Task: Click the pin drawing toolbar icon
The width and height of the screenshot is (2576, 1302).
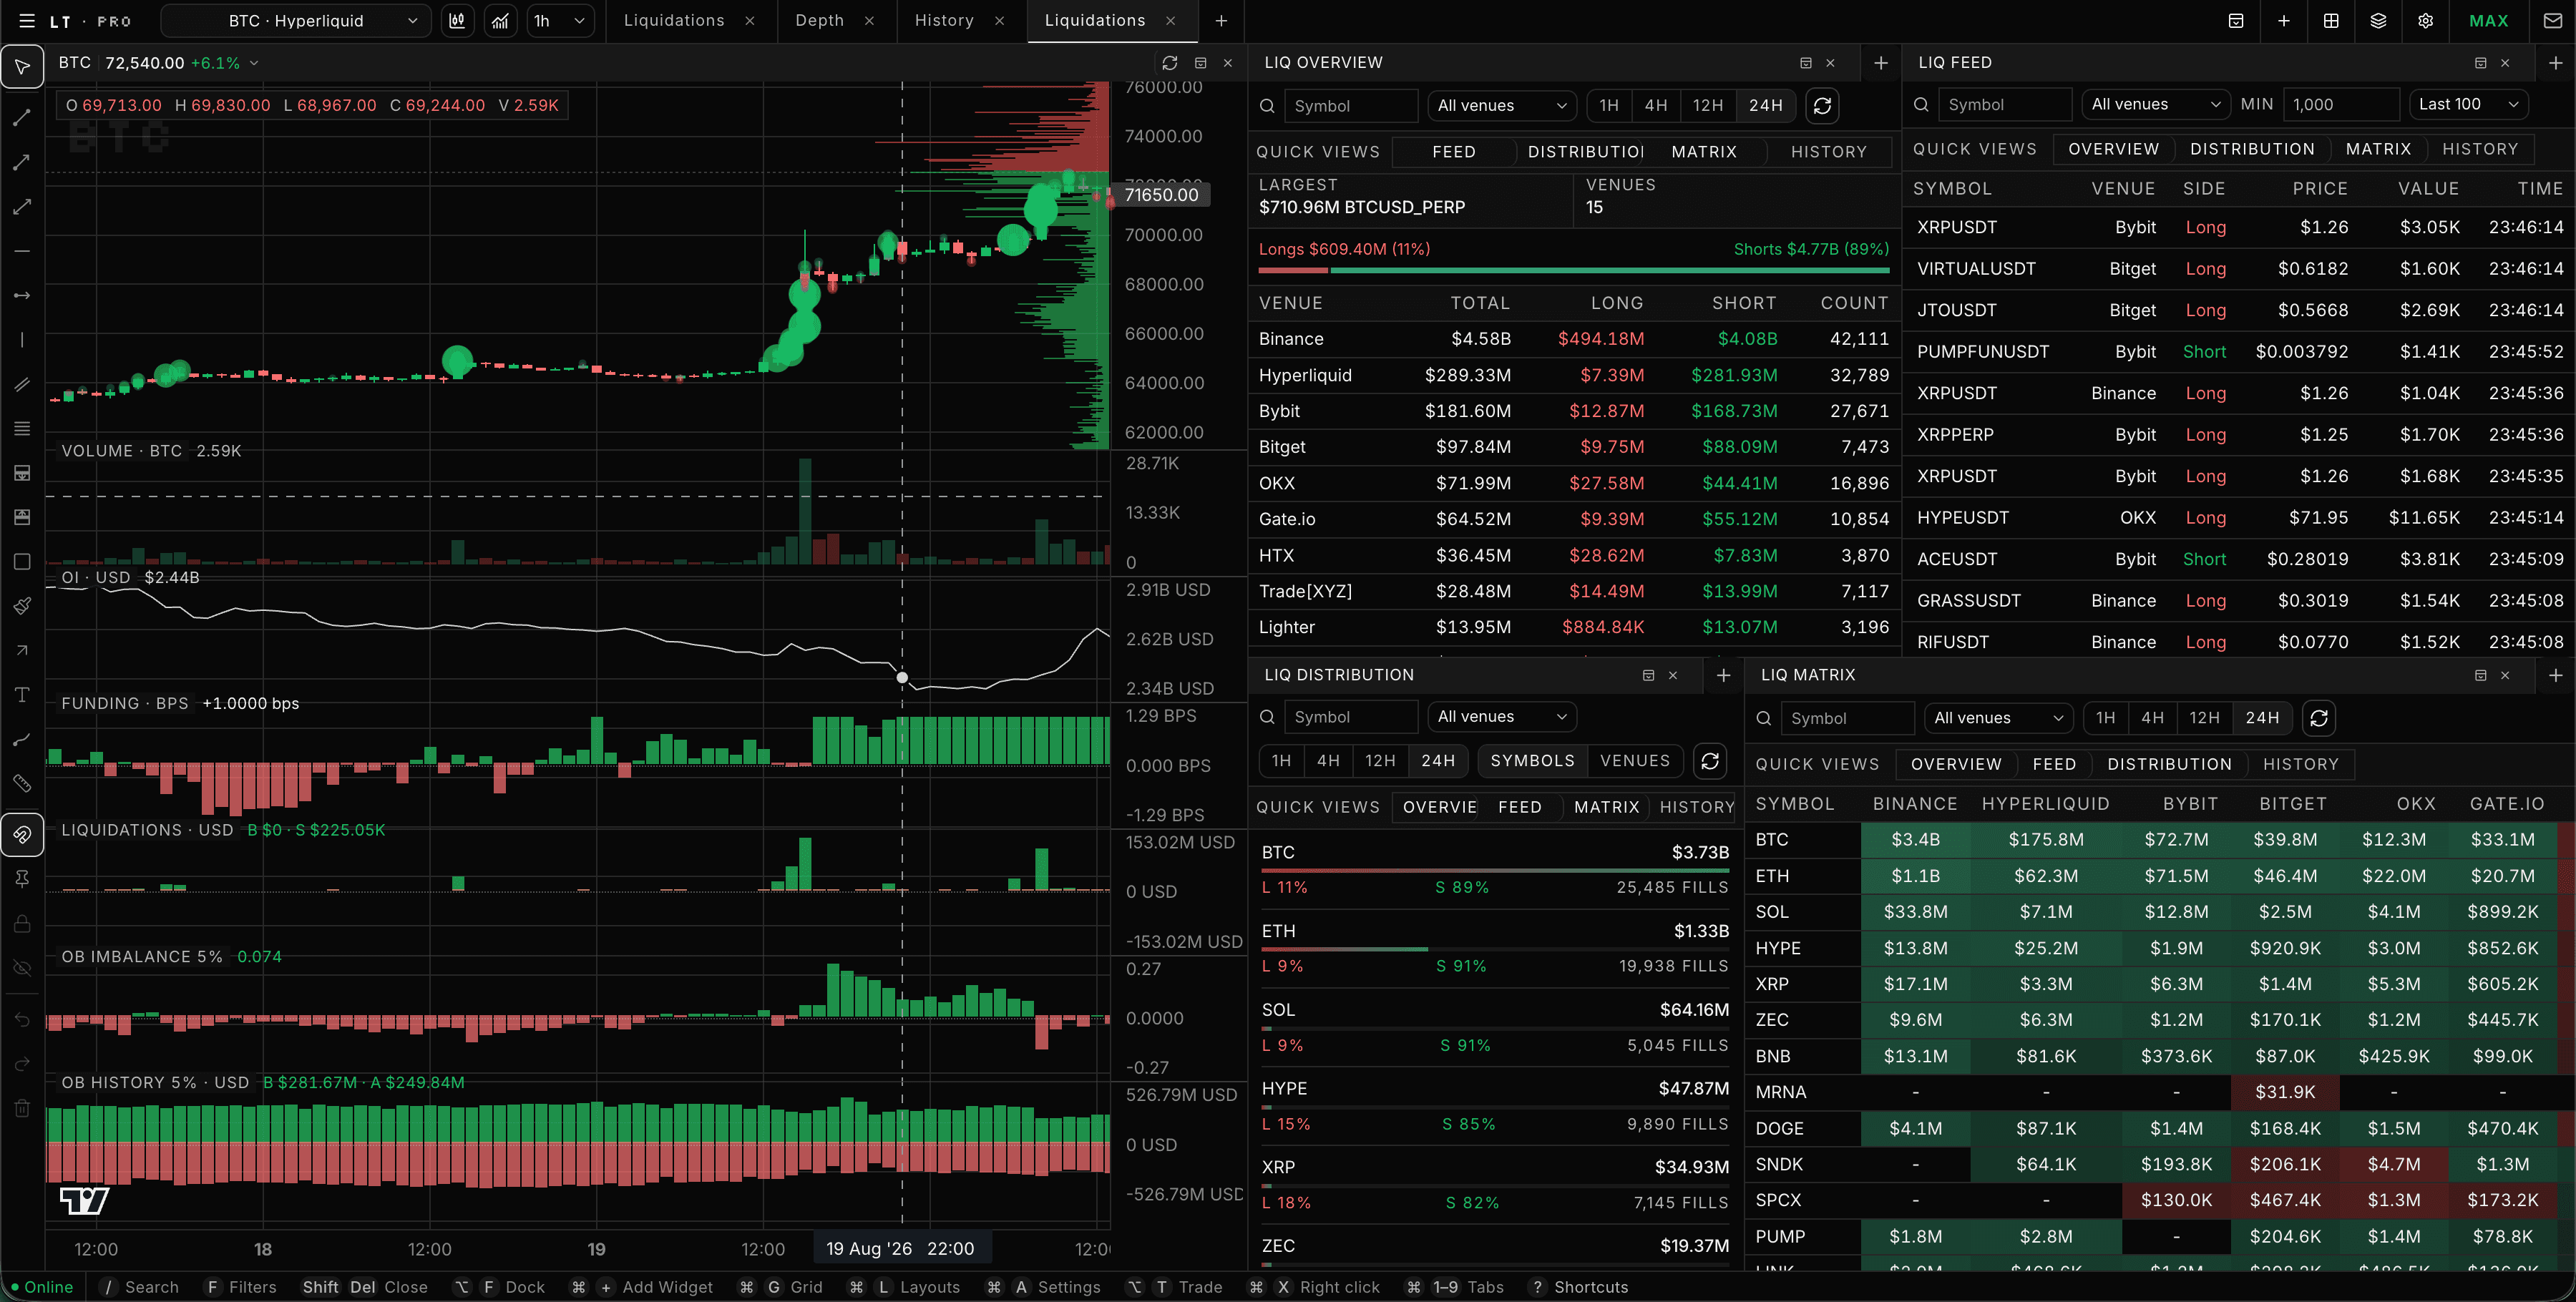Action: 22,878
